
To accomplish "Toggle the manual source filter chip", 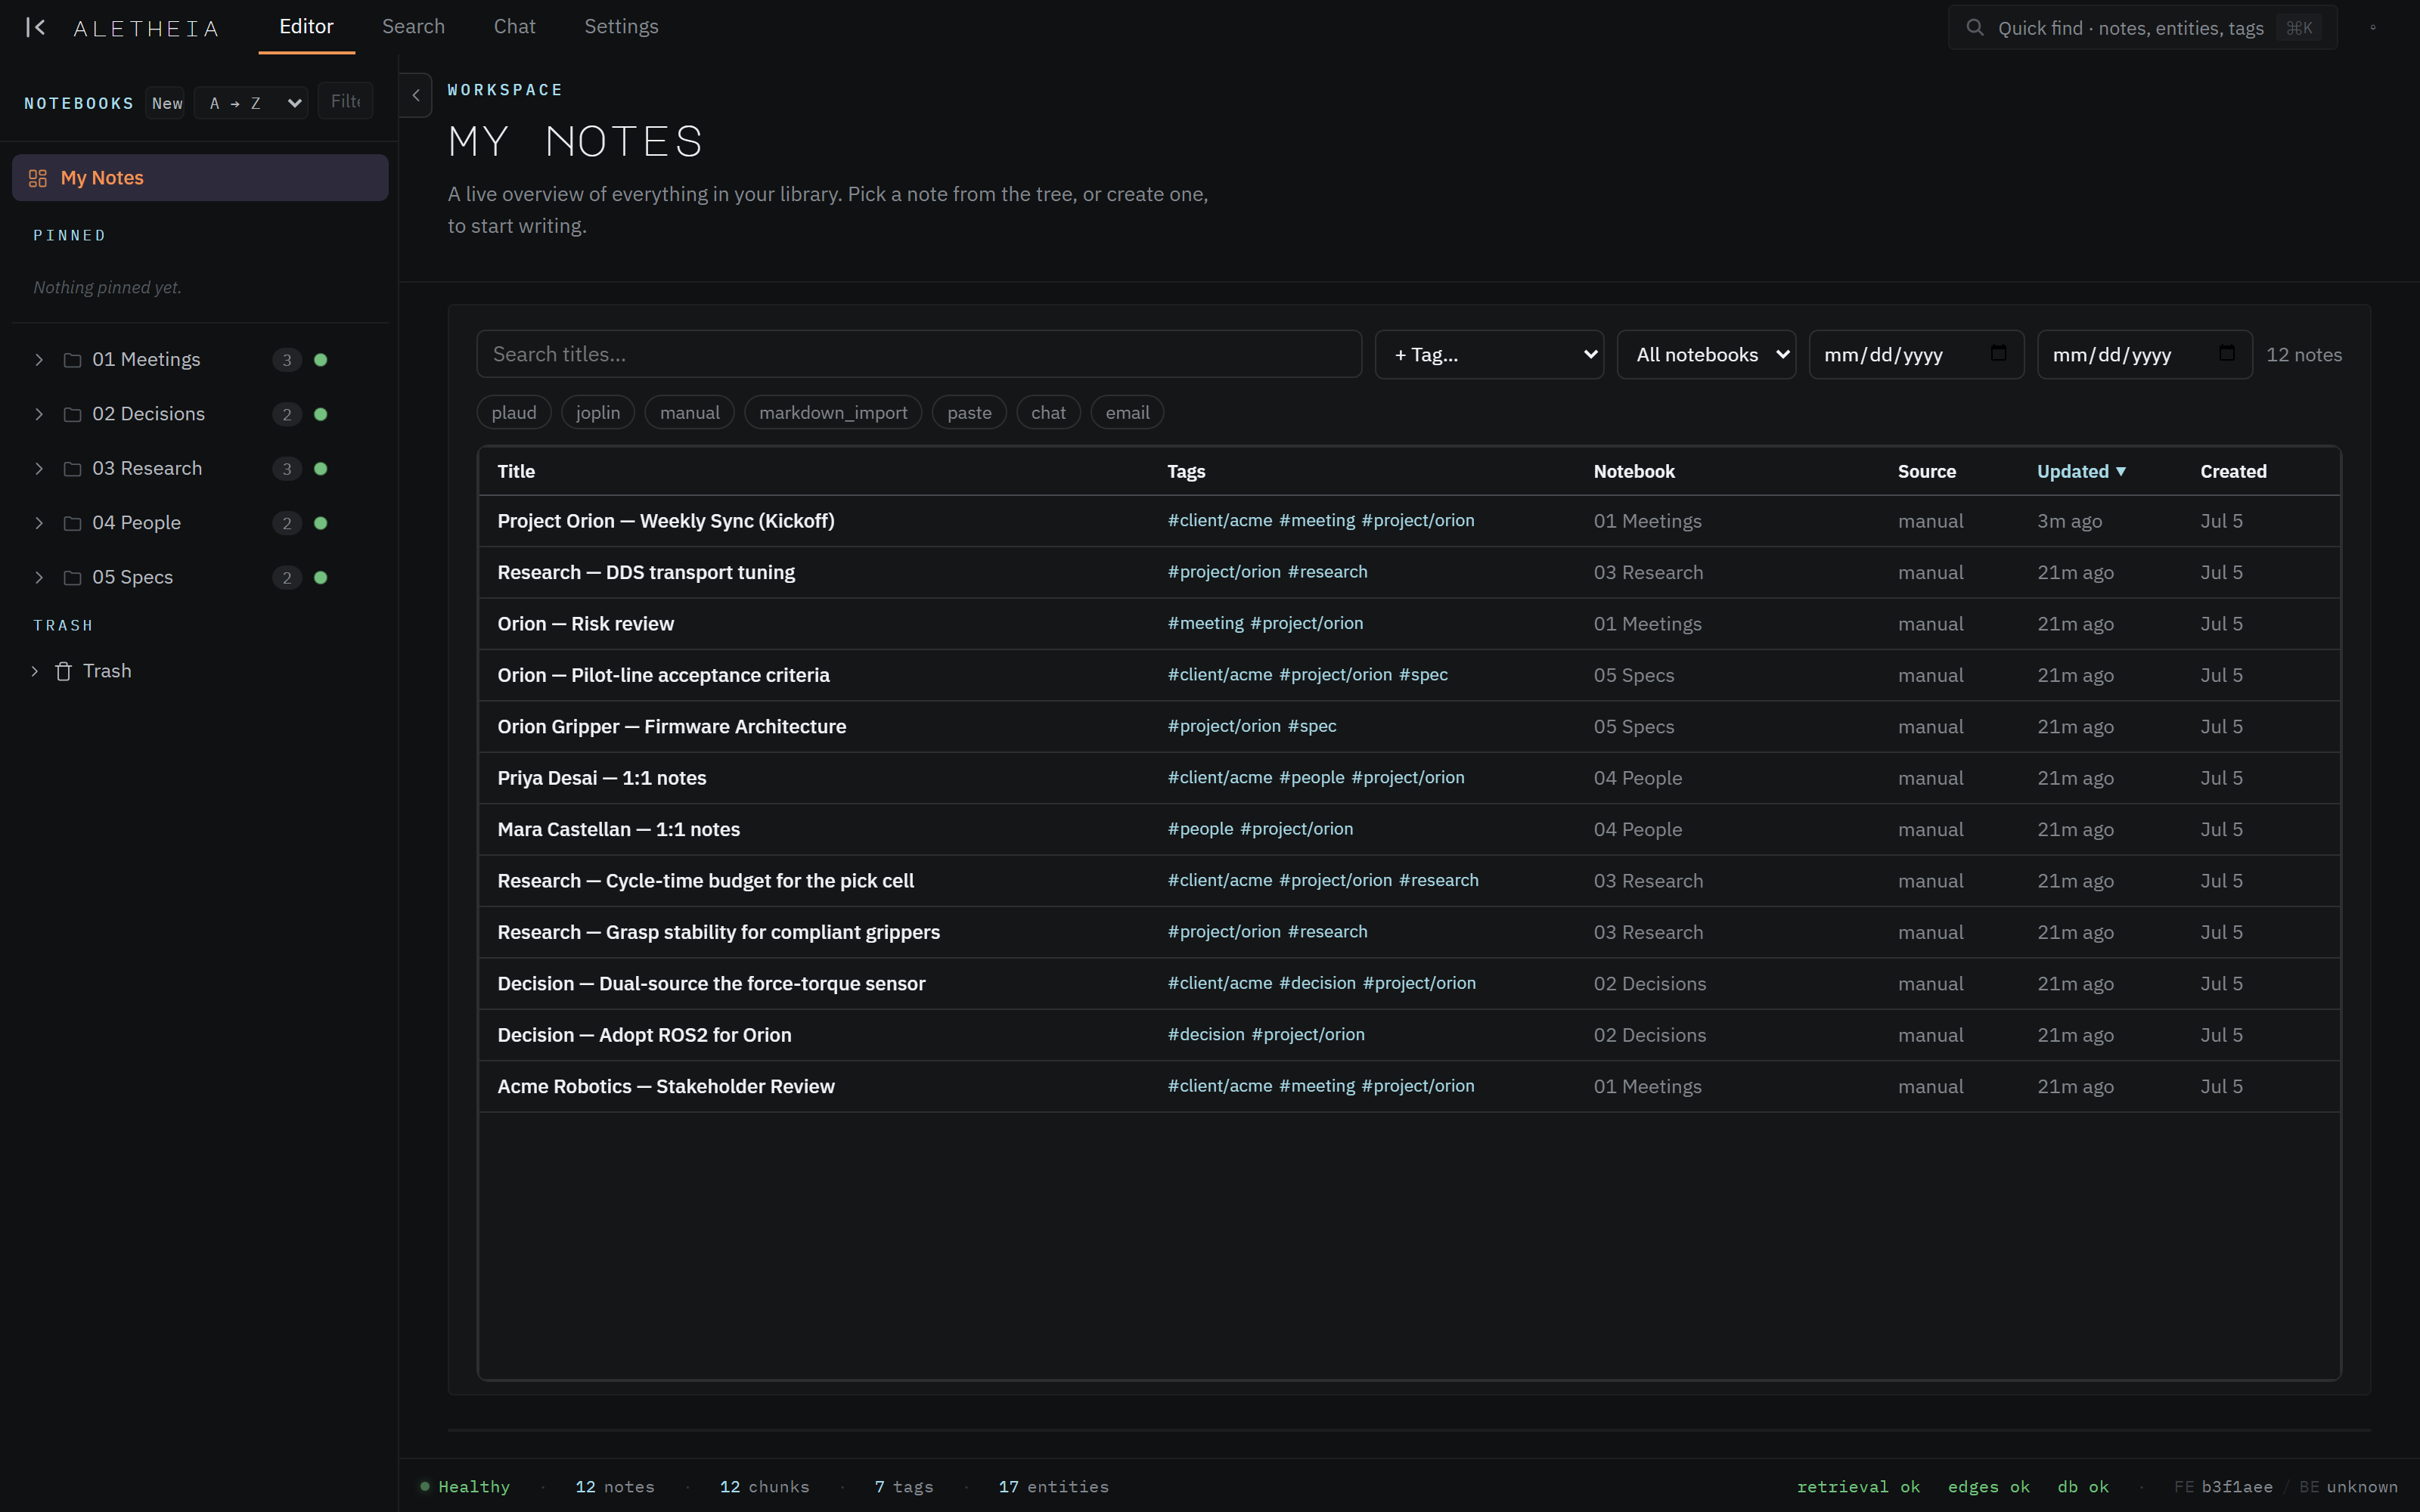I will (x=690, y=413).
